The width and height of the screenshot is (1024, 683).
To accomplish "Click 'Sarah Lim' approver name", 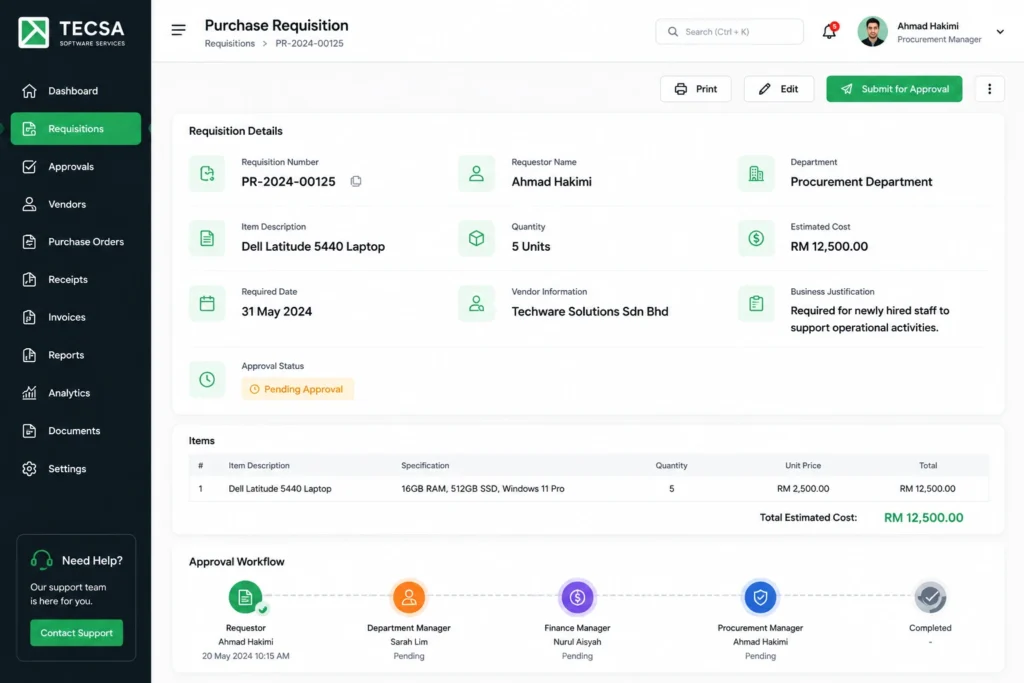I will click(x=409, y=642).
